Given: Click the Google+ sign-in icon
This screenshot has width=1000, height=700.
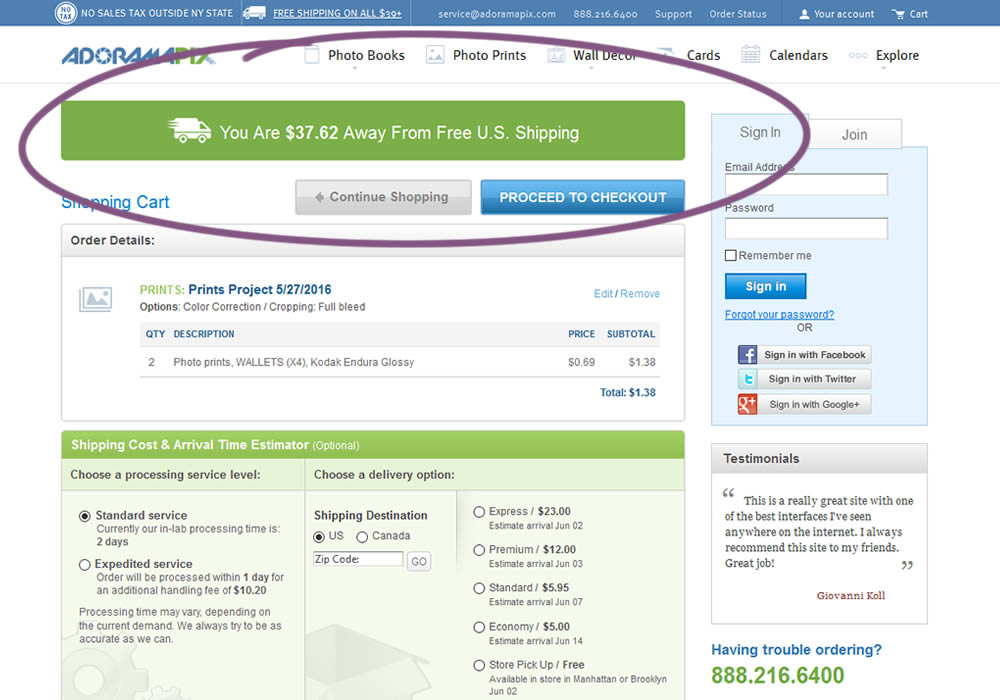Looking at the screenshot, I should point(748,404).
